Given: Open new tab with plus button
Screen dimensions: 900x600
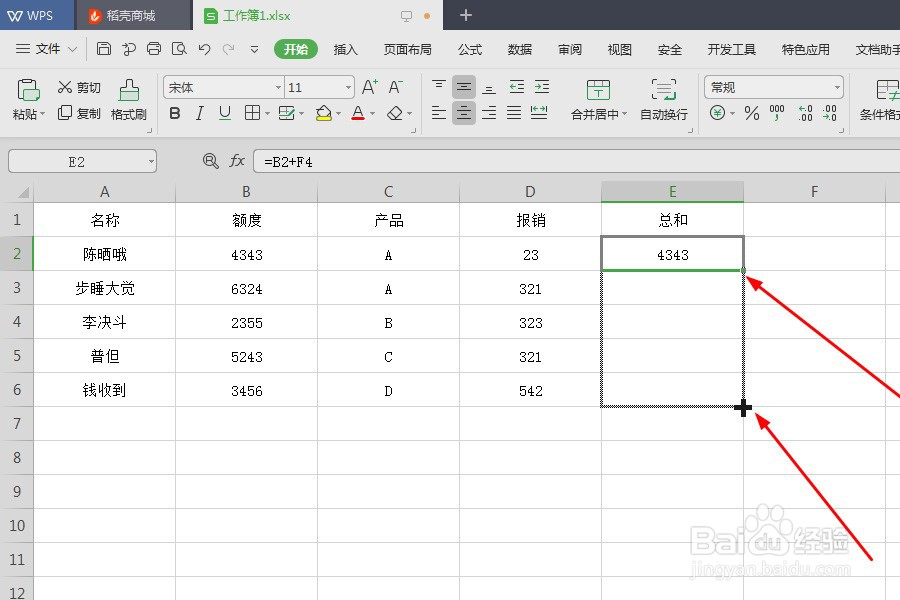Looking at the screenshot, I should click(465, 16).
